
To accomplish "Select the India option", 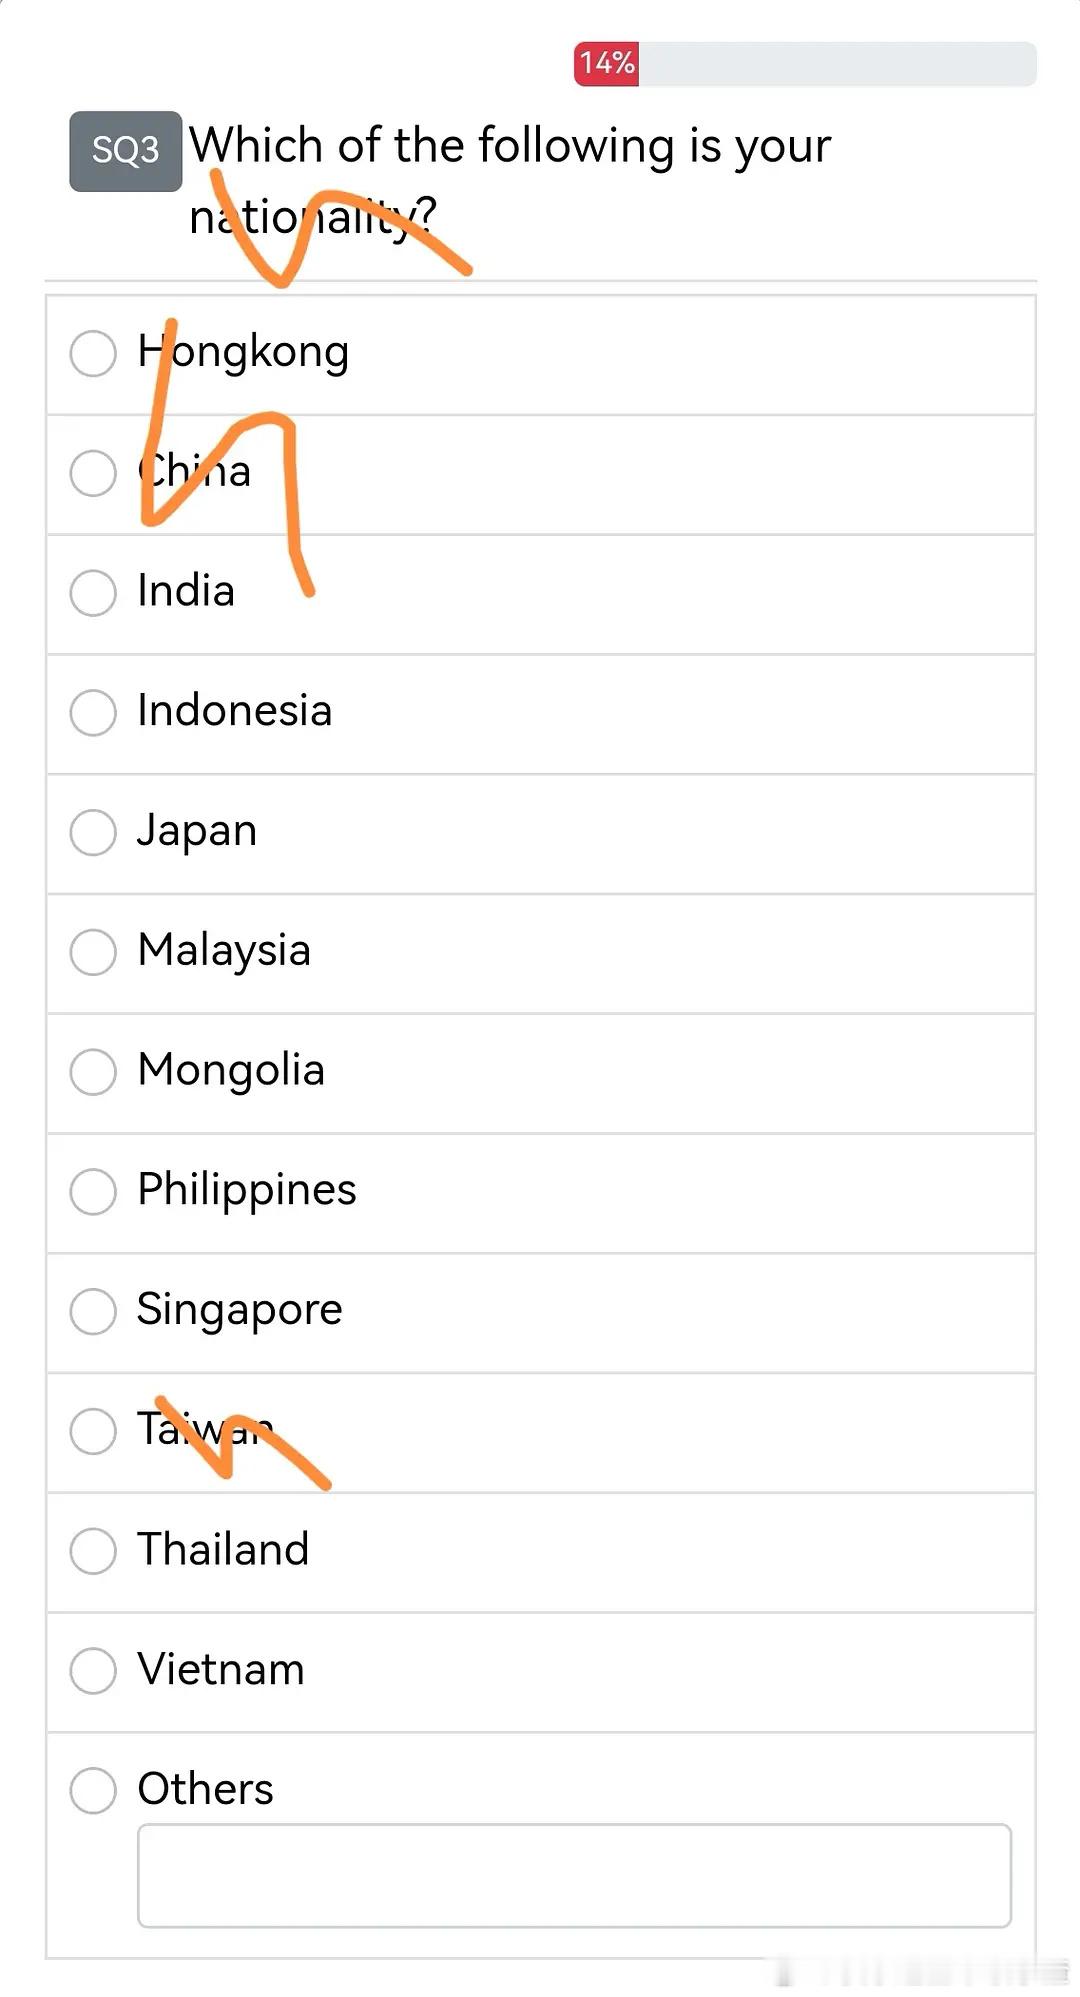I will coord(93,592).
